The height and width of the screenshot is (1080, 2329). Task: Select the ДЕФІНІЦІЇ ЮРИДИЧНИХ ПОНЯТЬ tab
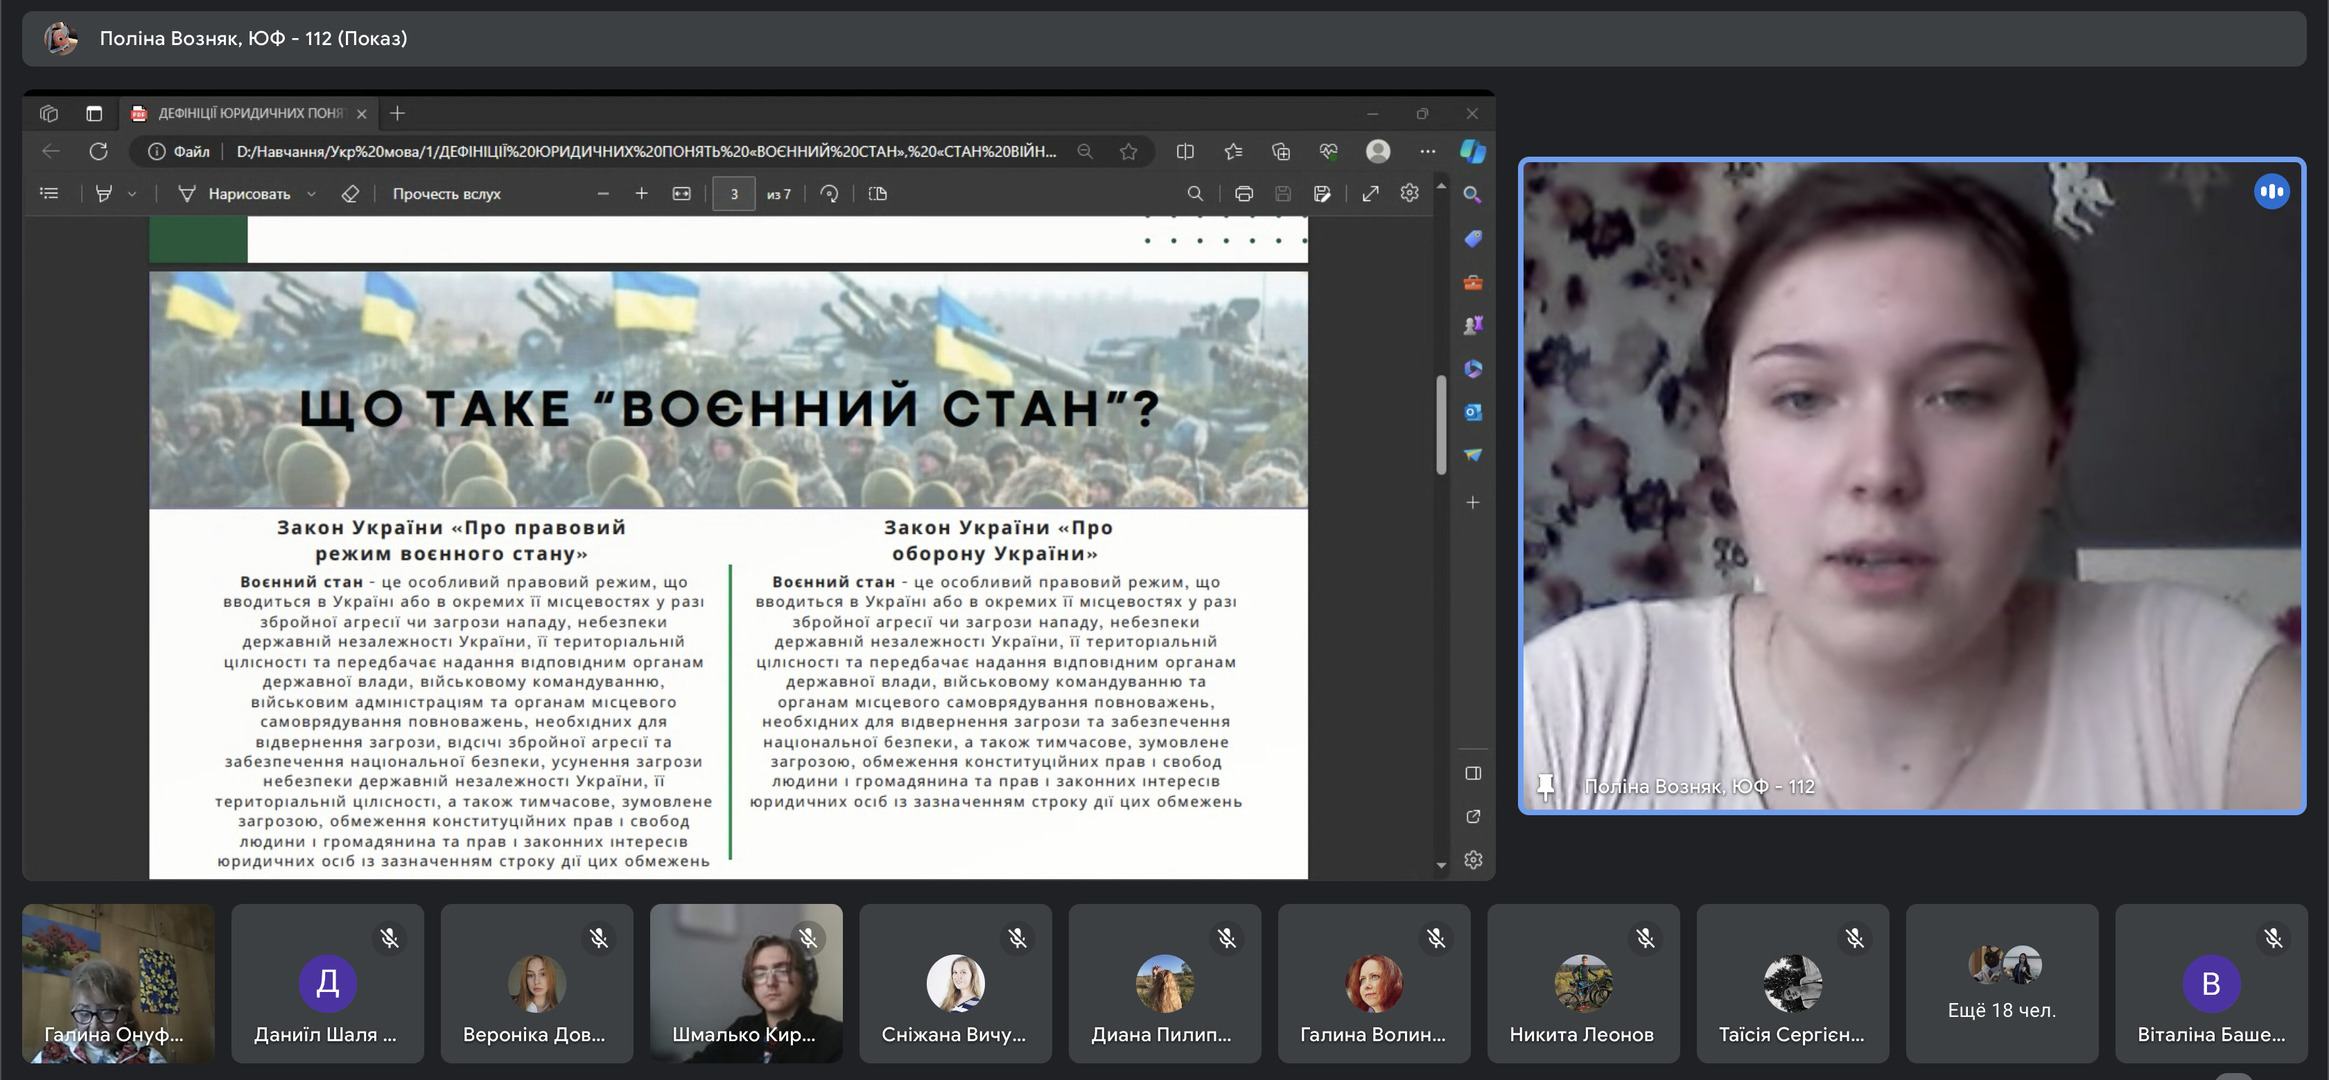(x=248, y=113)
